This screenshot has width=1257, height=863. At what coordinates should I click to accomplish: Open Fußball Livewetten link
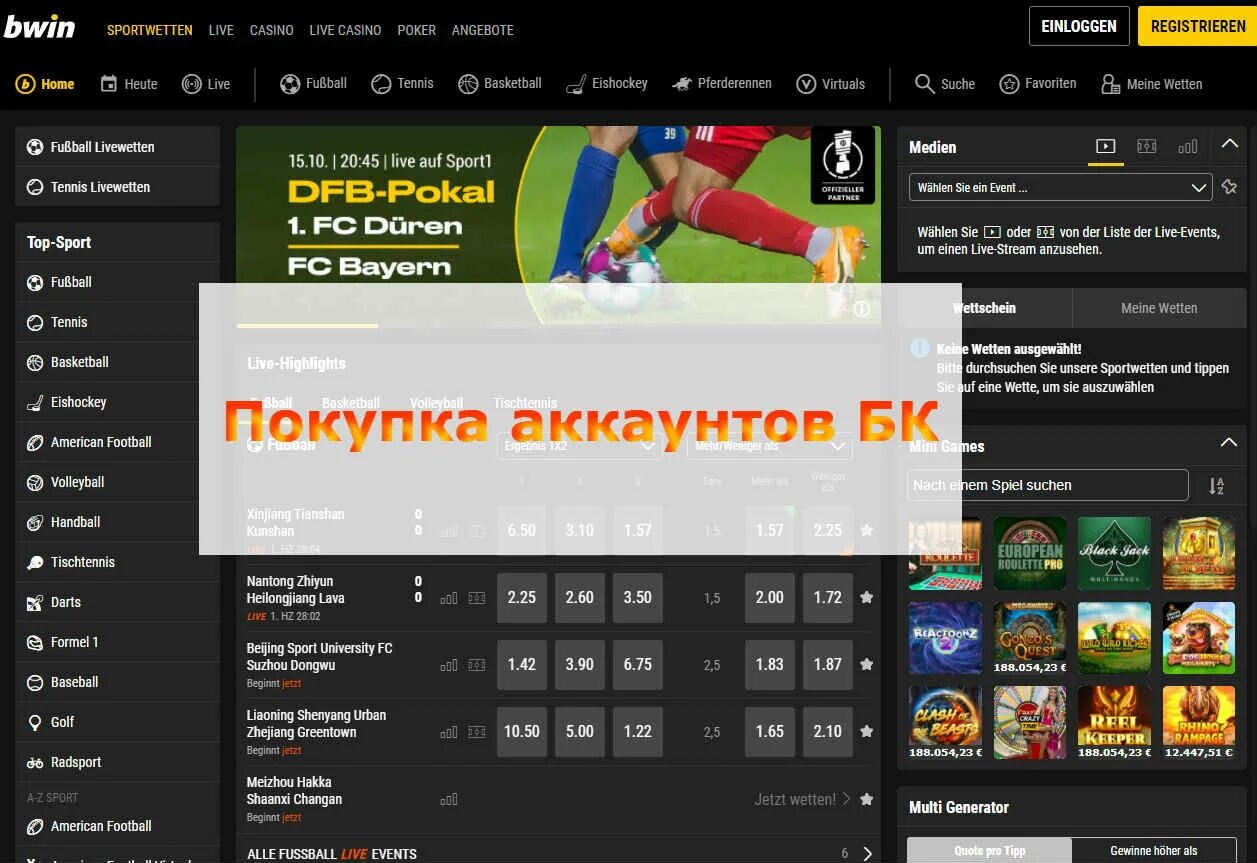(118, 147)
